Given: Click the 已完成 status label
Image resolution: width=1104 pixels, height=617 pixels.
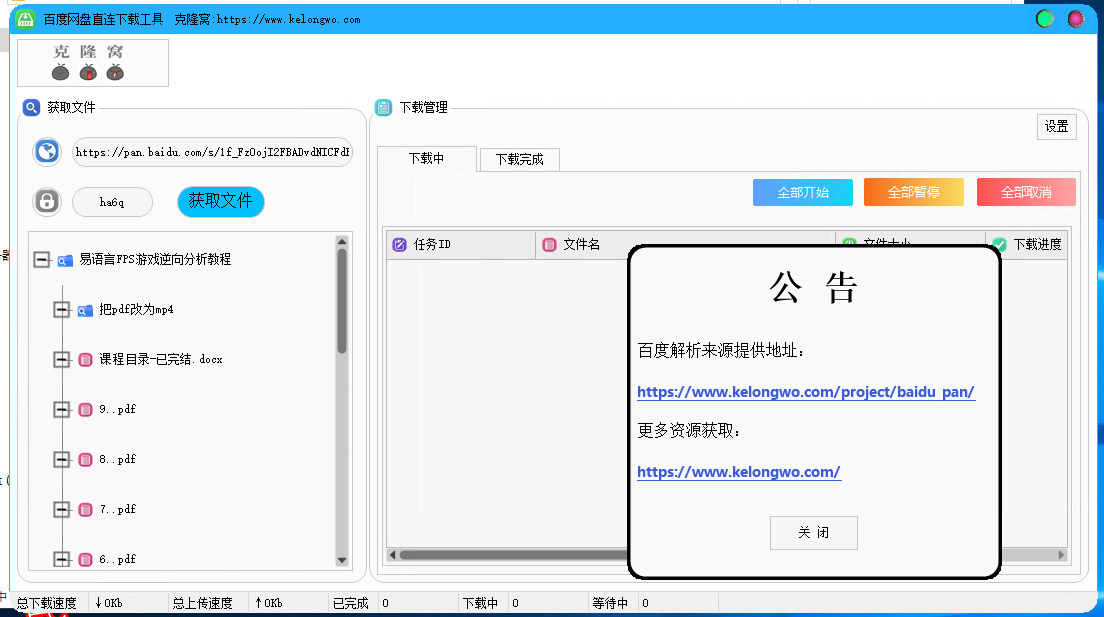Looking at the screenshot, I should [351, 603].
